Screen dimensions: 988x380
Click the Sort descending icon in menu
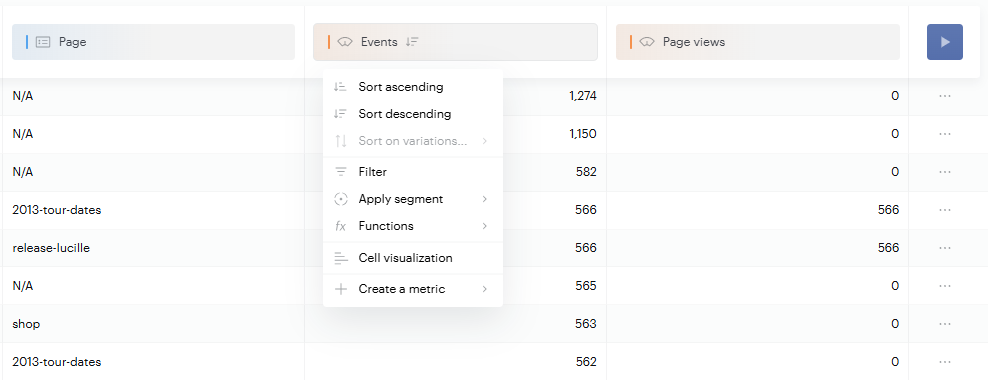pos(340,114)
